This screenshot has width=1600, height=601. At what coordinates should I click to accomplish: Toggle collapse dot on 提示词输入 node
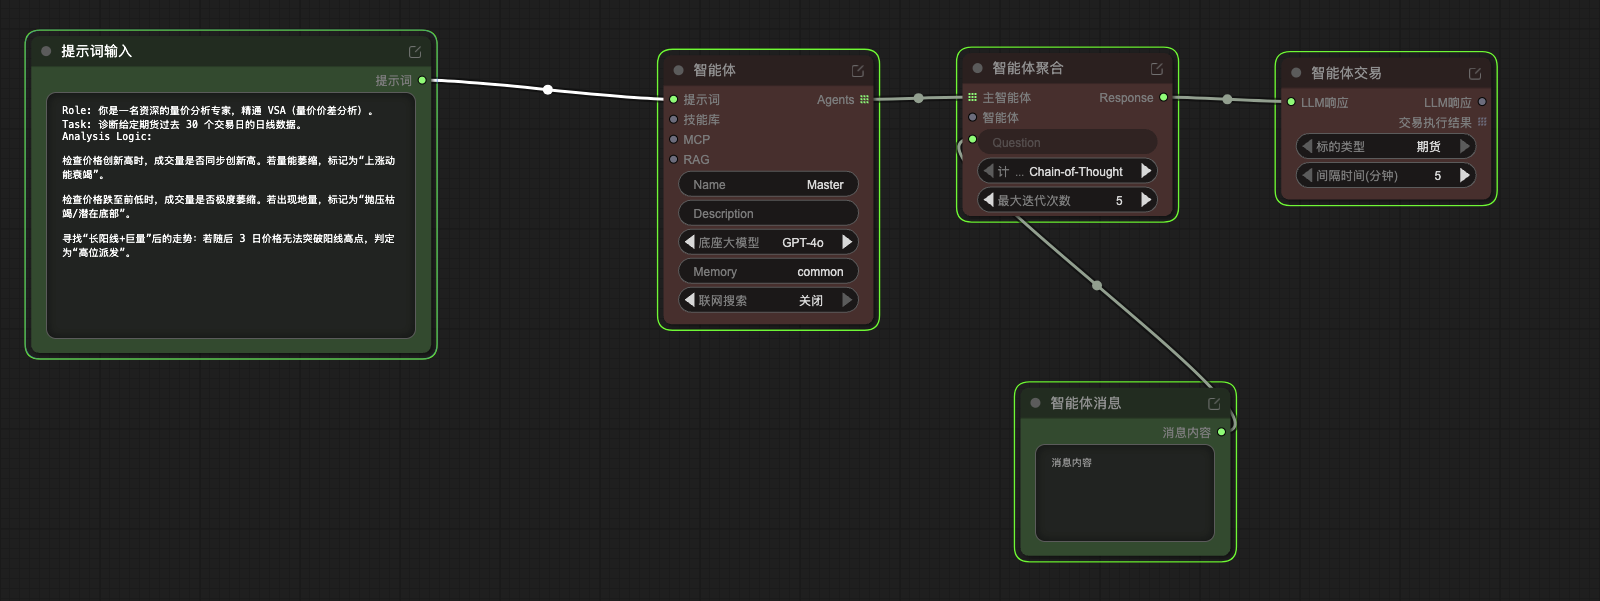point(46,51)
